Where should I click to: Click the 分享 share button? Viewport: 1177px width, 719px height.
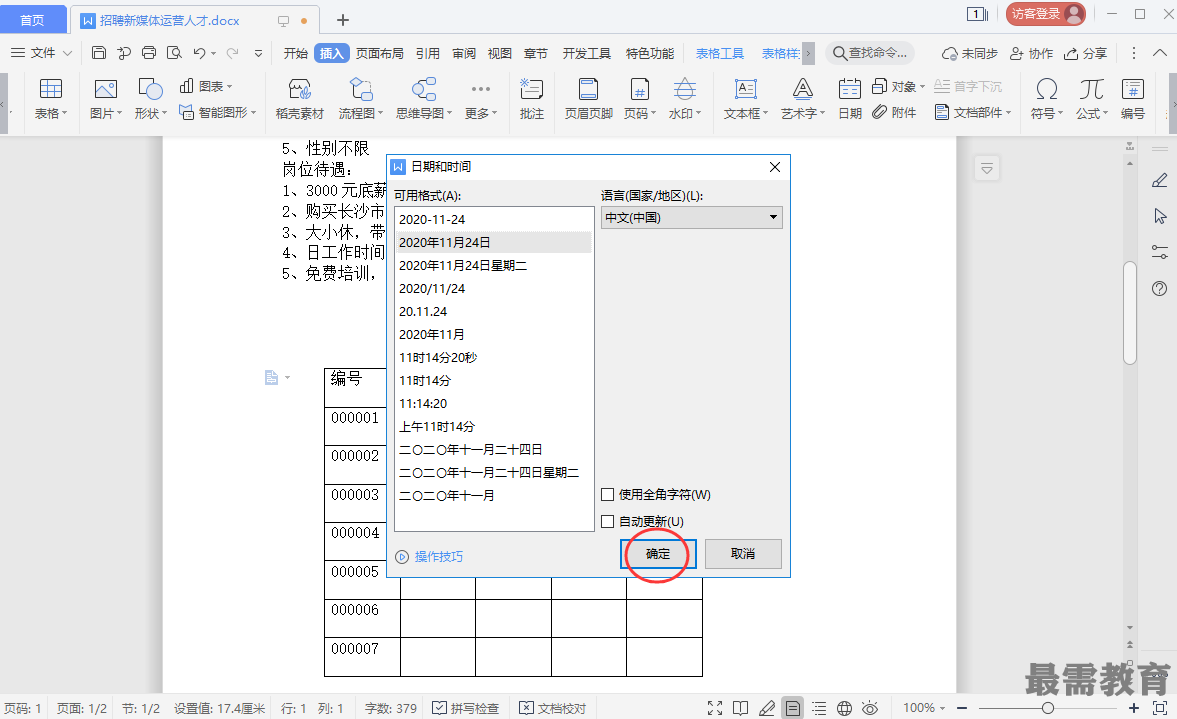(1085, 53)
